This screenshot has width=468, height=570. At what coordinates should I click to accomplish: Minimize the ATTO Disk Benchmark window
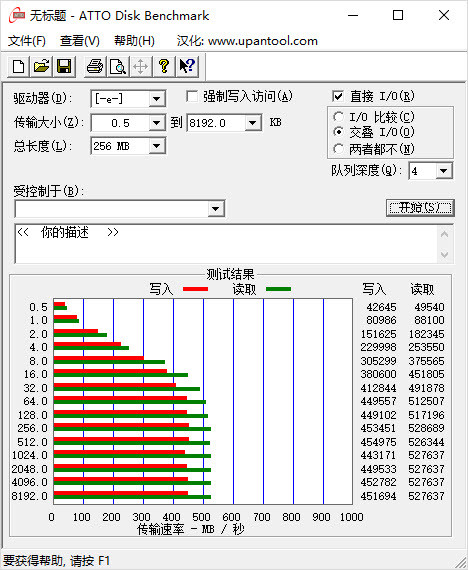click(x=353, y=15)
